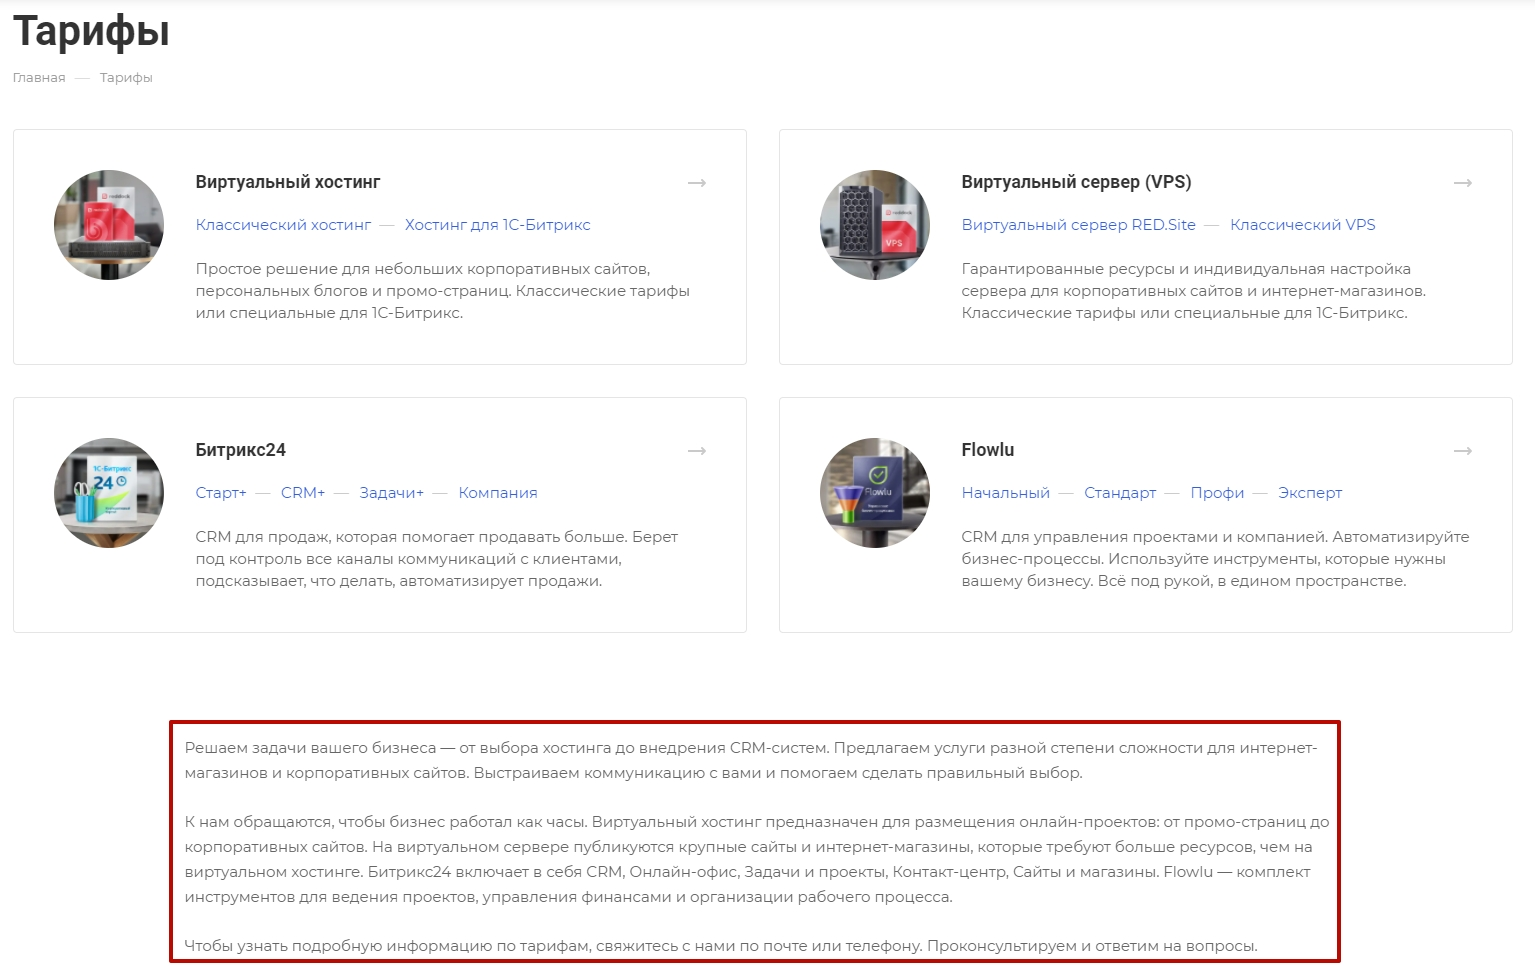Select the Виртуальный сервер RED.Site link
Image resolution: width=1535 pixels, height=968 pixels.
[1079, 225]
